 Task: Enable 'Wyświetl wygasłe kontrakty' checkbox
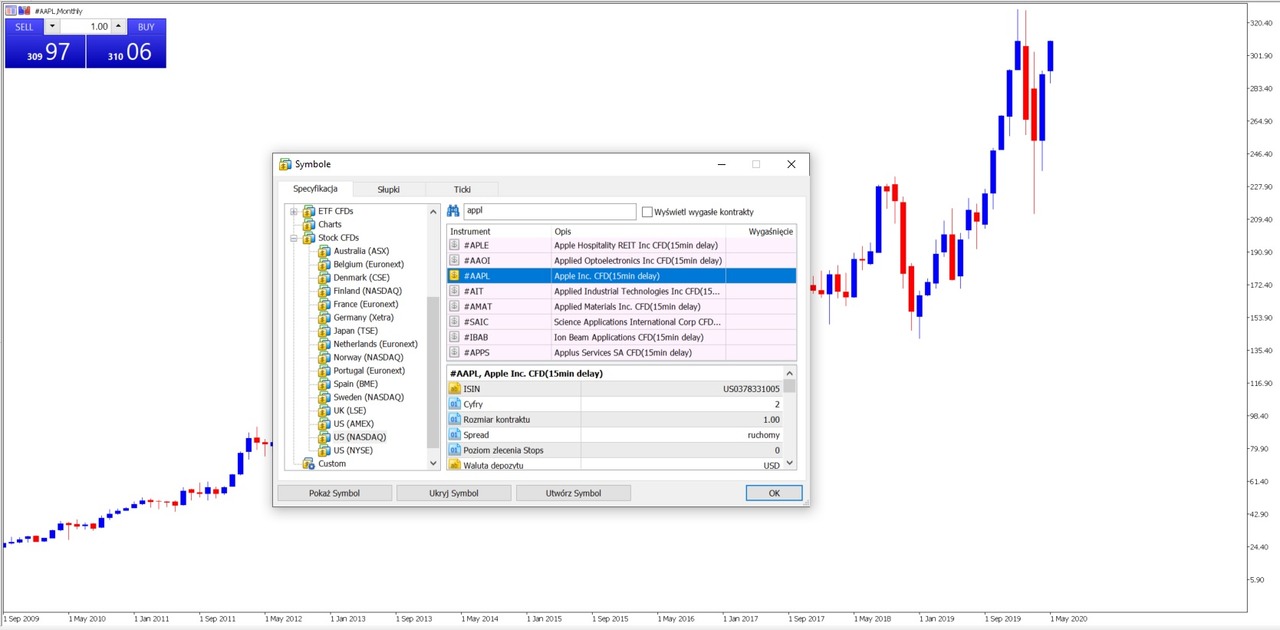pyautogui.click(x=647, y=212)
